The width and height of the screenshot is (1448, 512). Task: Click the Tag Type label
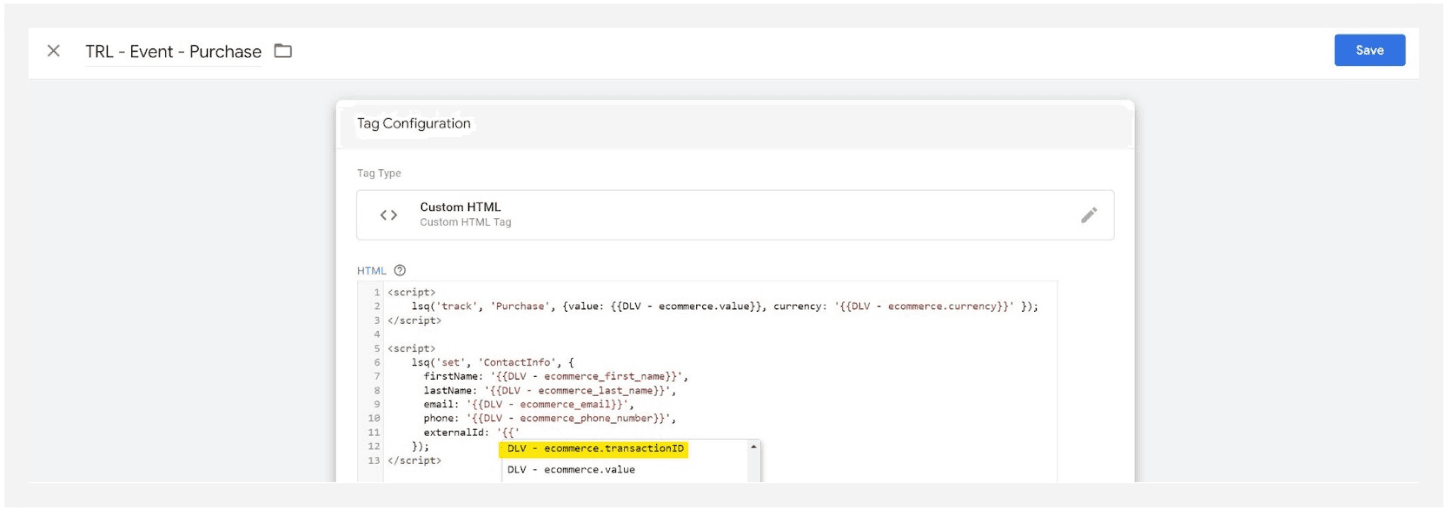coord(379,174)
